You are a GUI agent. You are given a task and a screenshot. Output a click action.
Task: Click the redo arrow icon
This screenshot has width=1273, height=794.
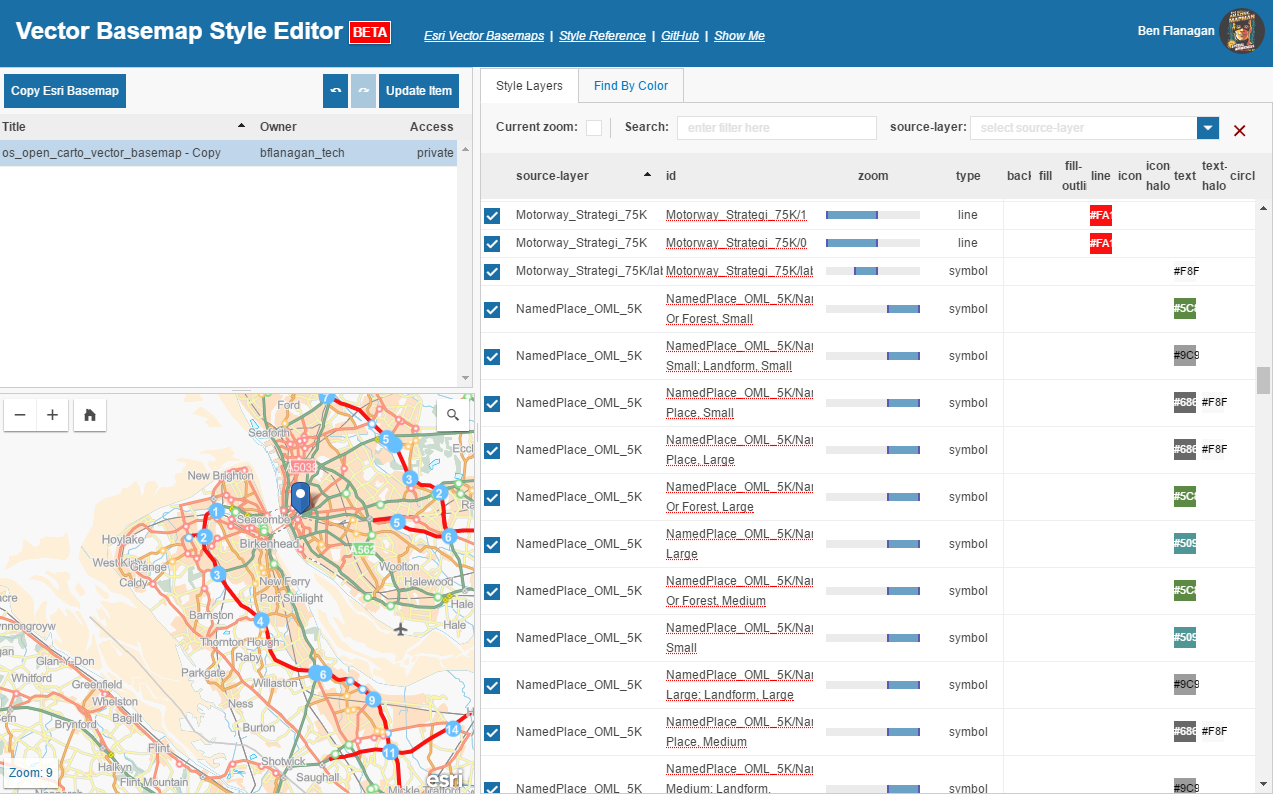click(x=364, y=91)
